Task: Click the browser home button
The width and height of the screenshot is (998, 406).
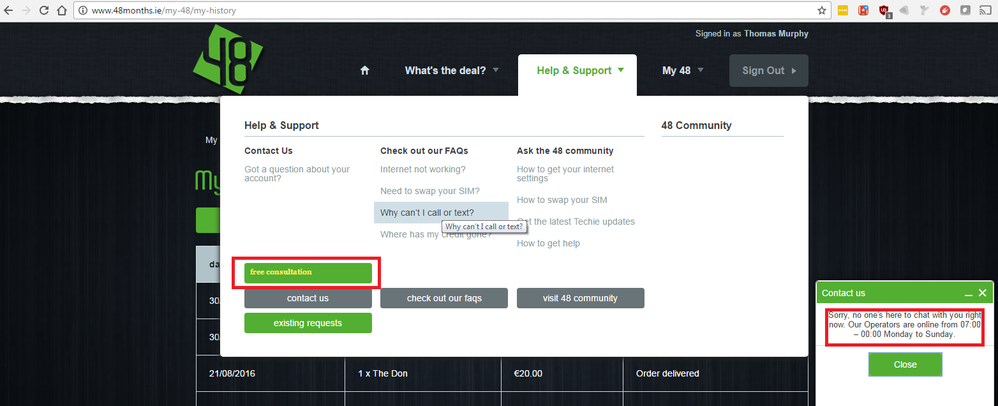Action: (62, 10)
